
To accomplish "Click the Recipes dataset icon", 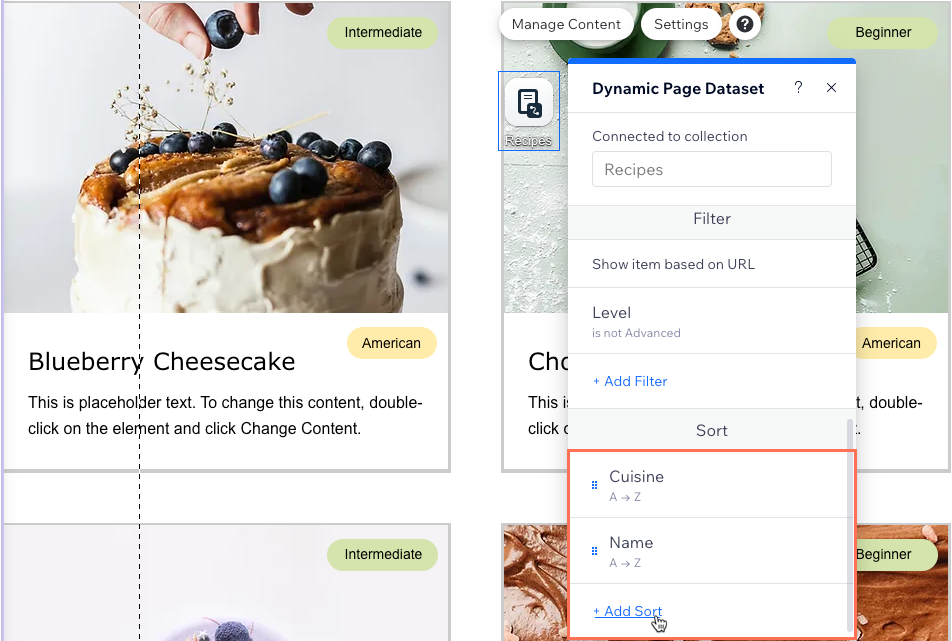I will (x=529, y=104).
